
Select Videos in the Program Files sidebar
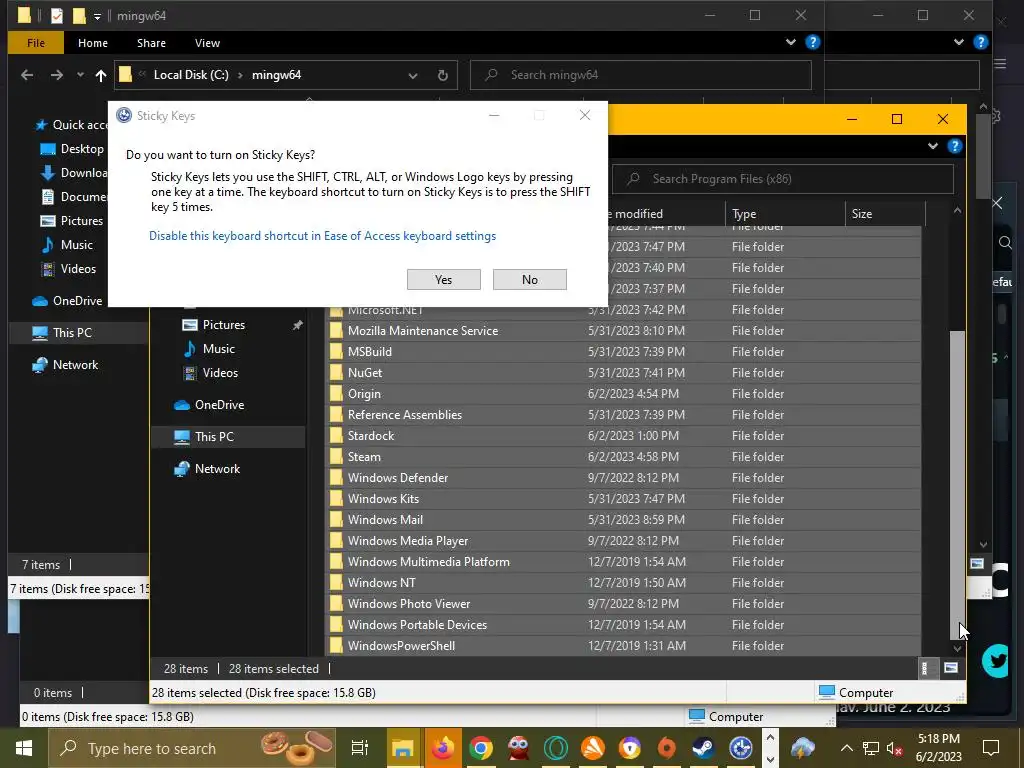(x=211, y=374)
